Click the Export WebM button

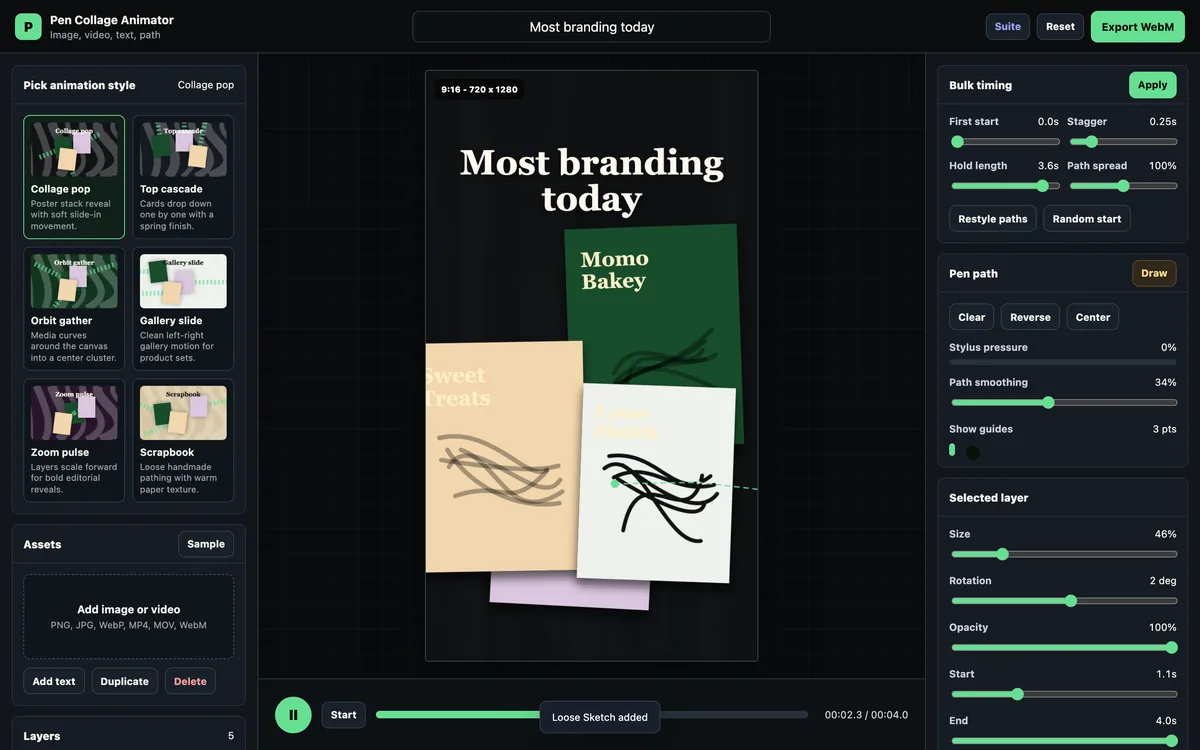pos(1138,27)
